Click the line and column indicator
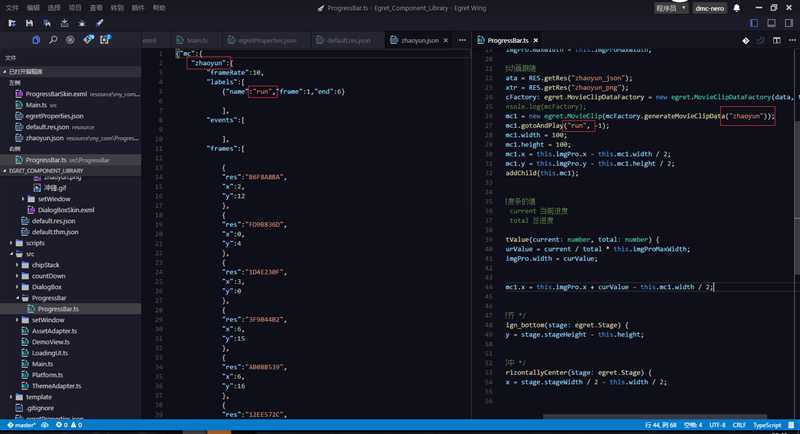Screen dimensions: 800x434 660,425
